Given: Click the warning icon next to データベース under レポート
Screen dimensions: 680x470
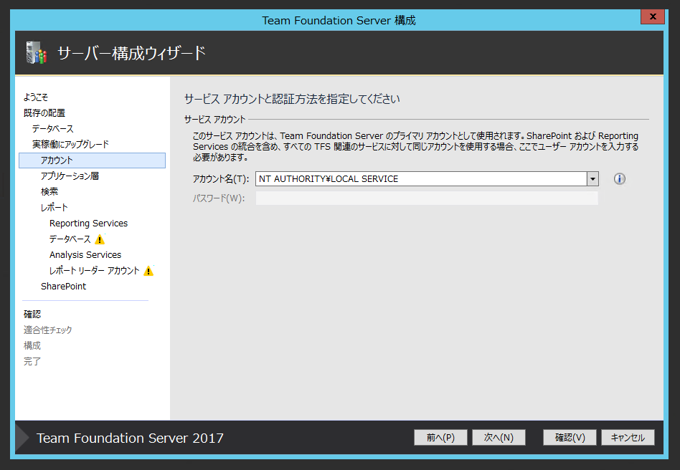Looking at the screenshot, I should 100,239.
